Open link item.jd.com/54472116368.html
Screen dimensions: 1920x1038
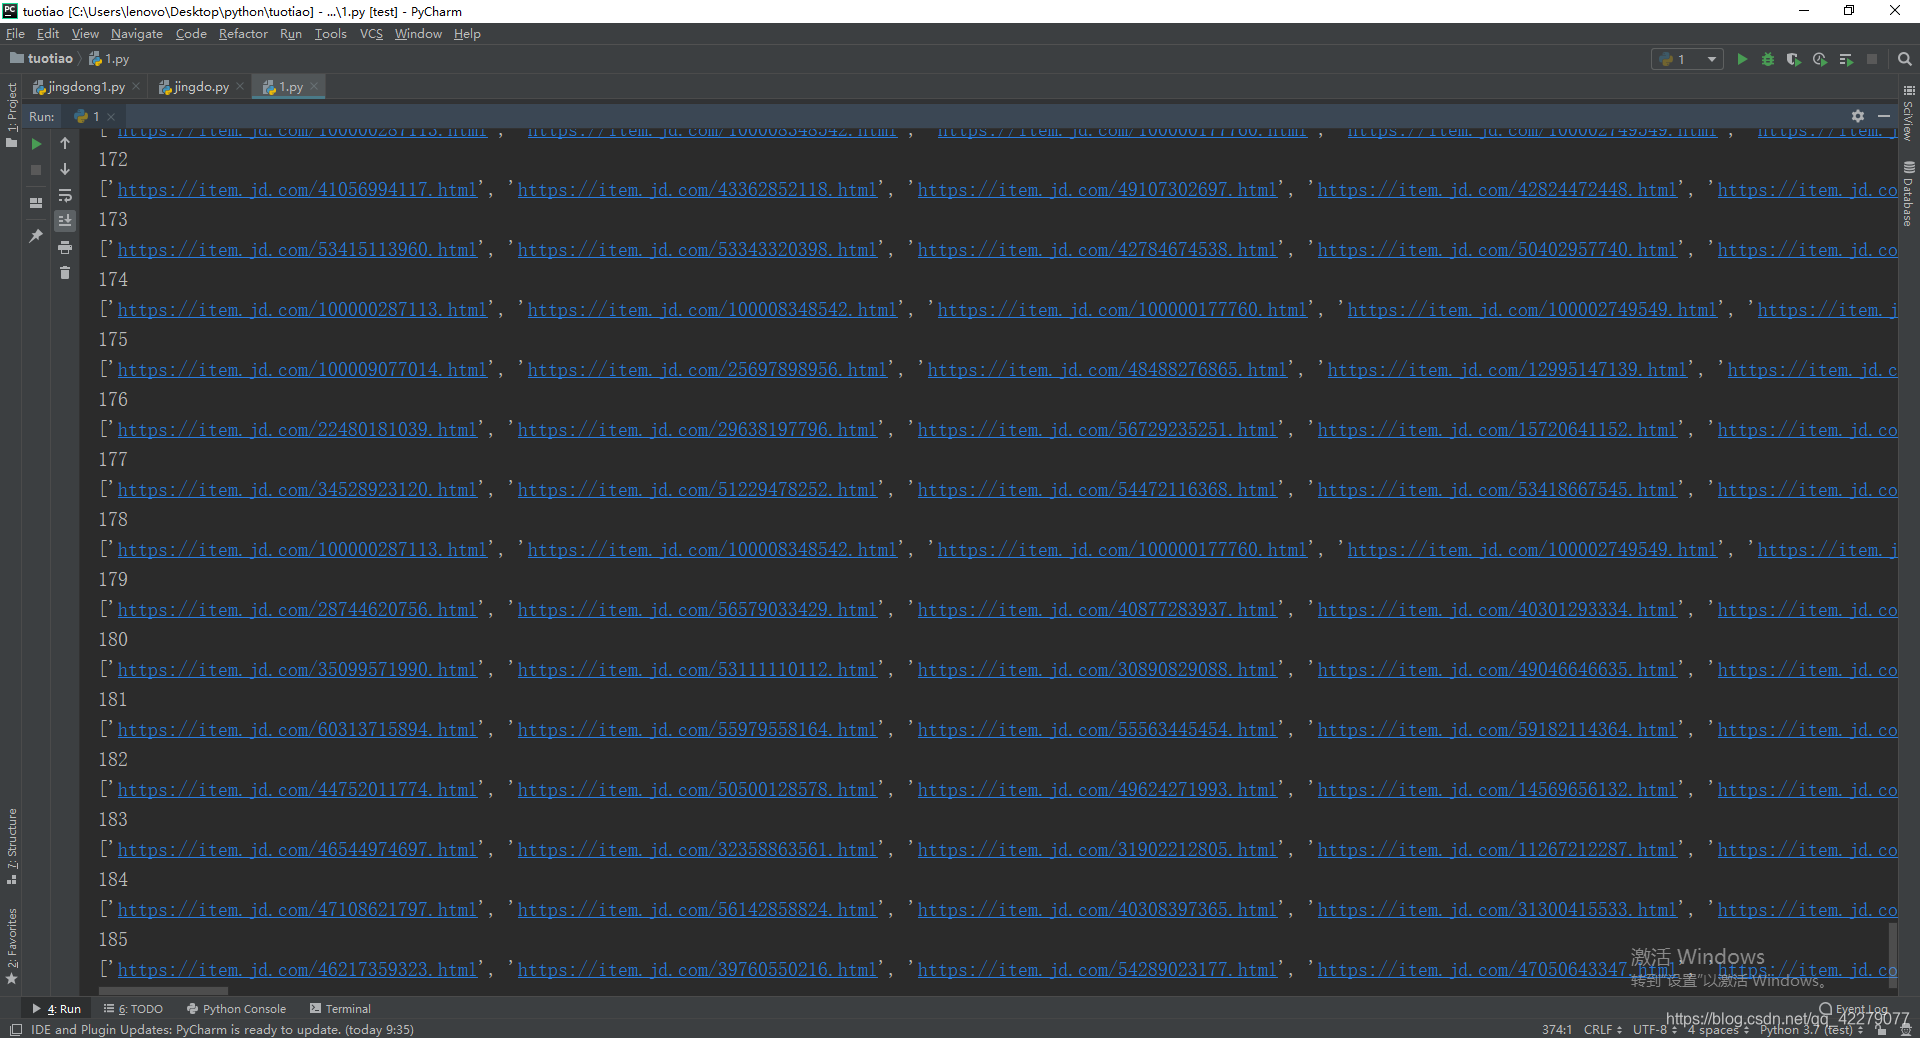pos(1098,490)
